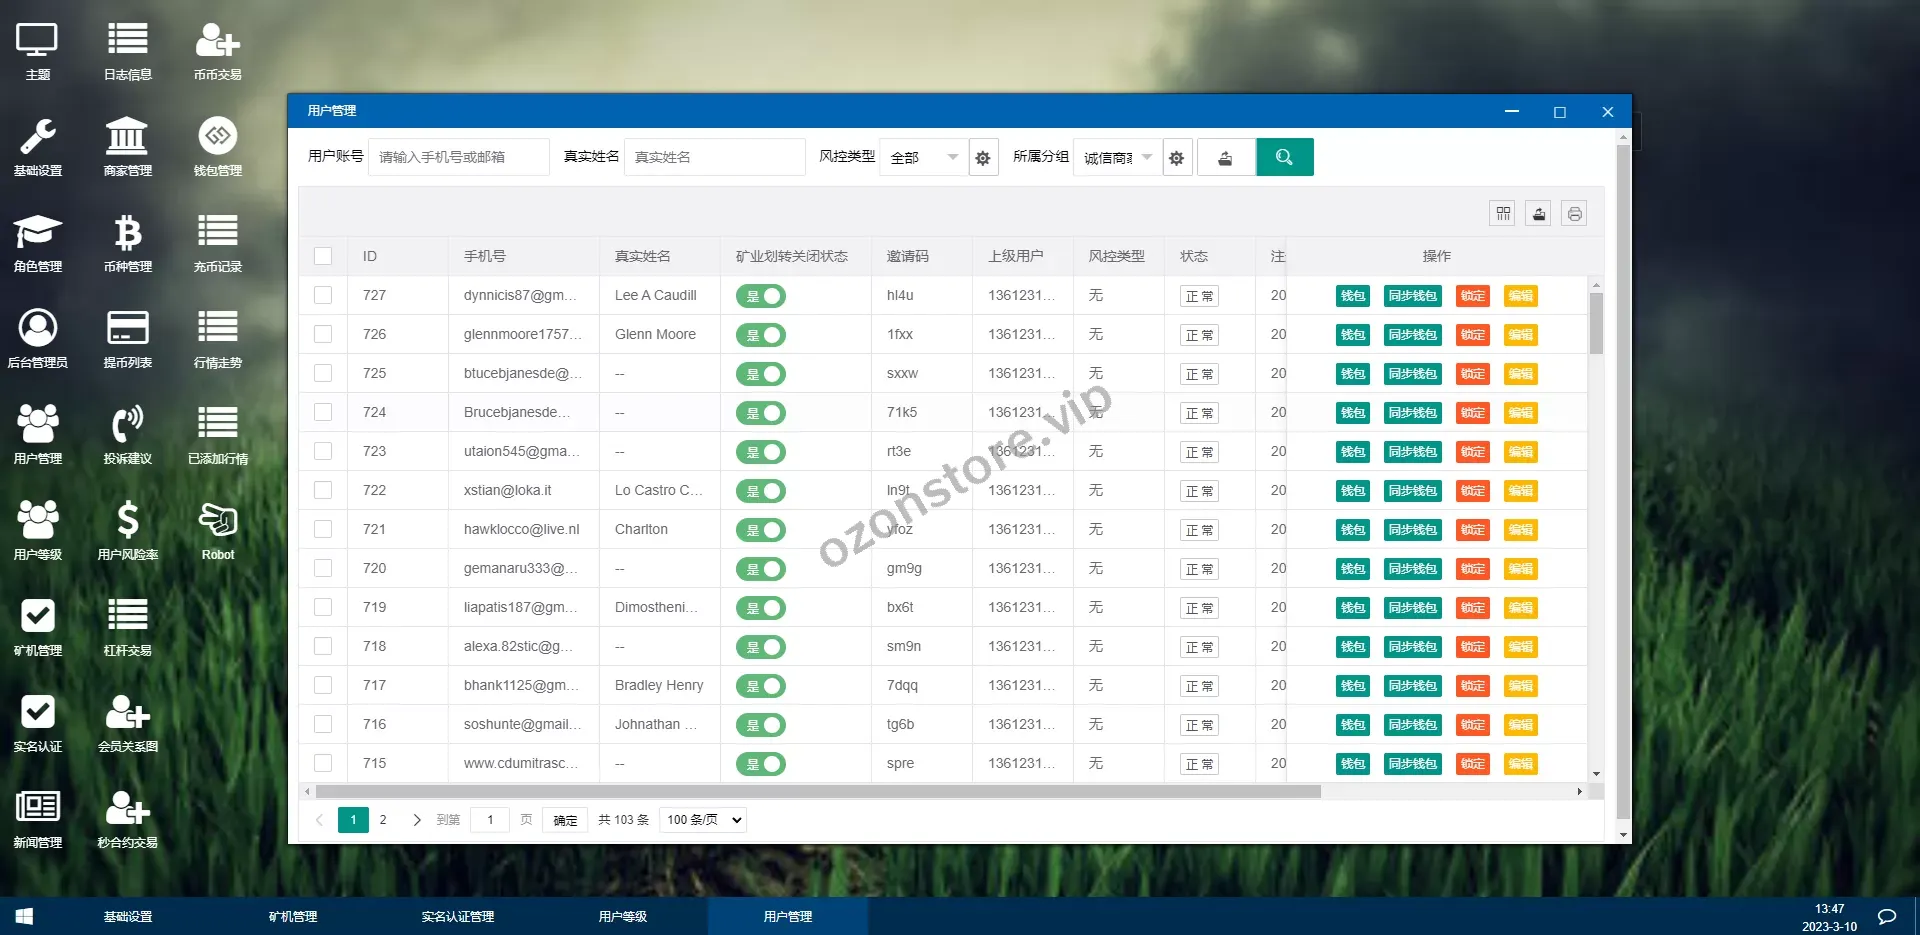Open the 钱包管理 sidebar icon
The width and height of the screenshot is (1920, 935).
[x=217, y=145]
